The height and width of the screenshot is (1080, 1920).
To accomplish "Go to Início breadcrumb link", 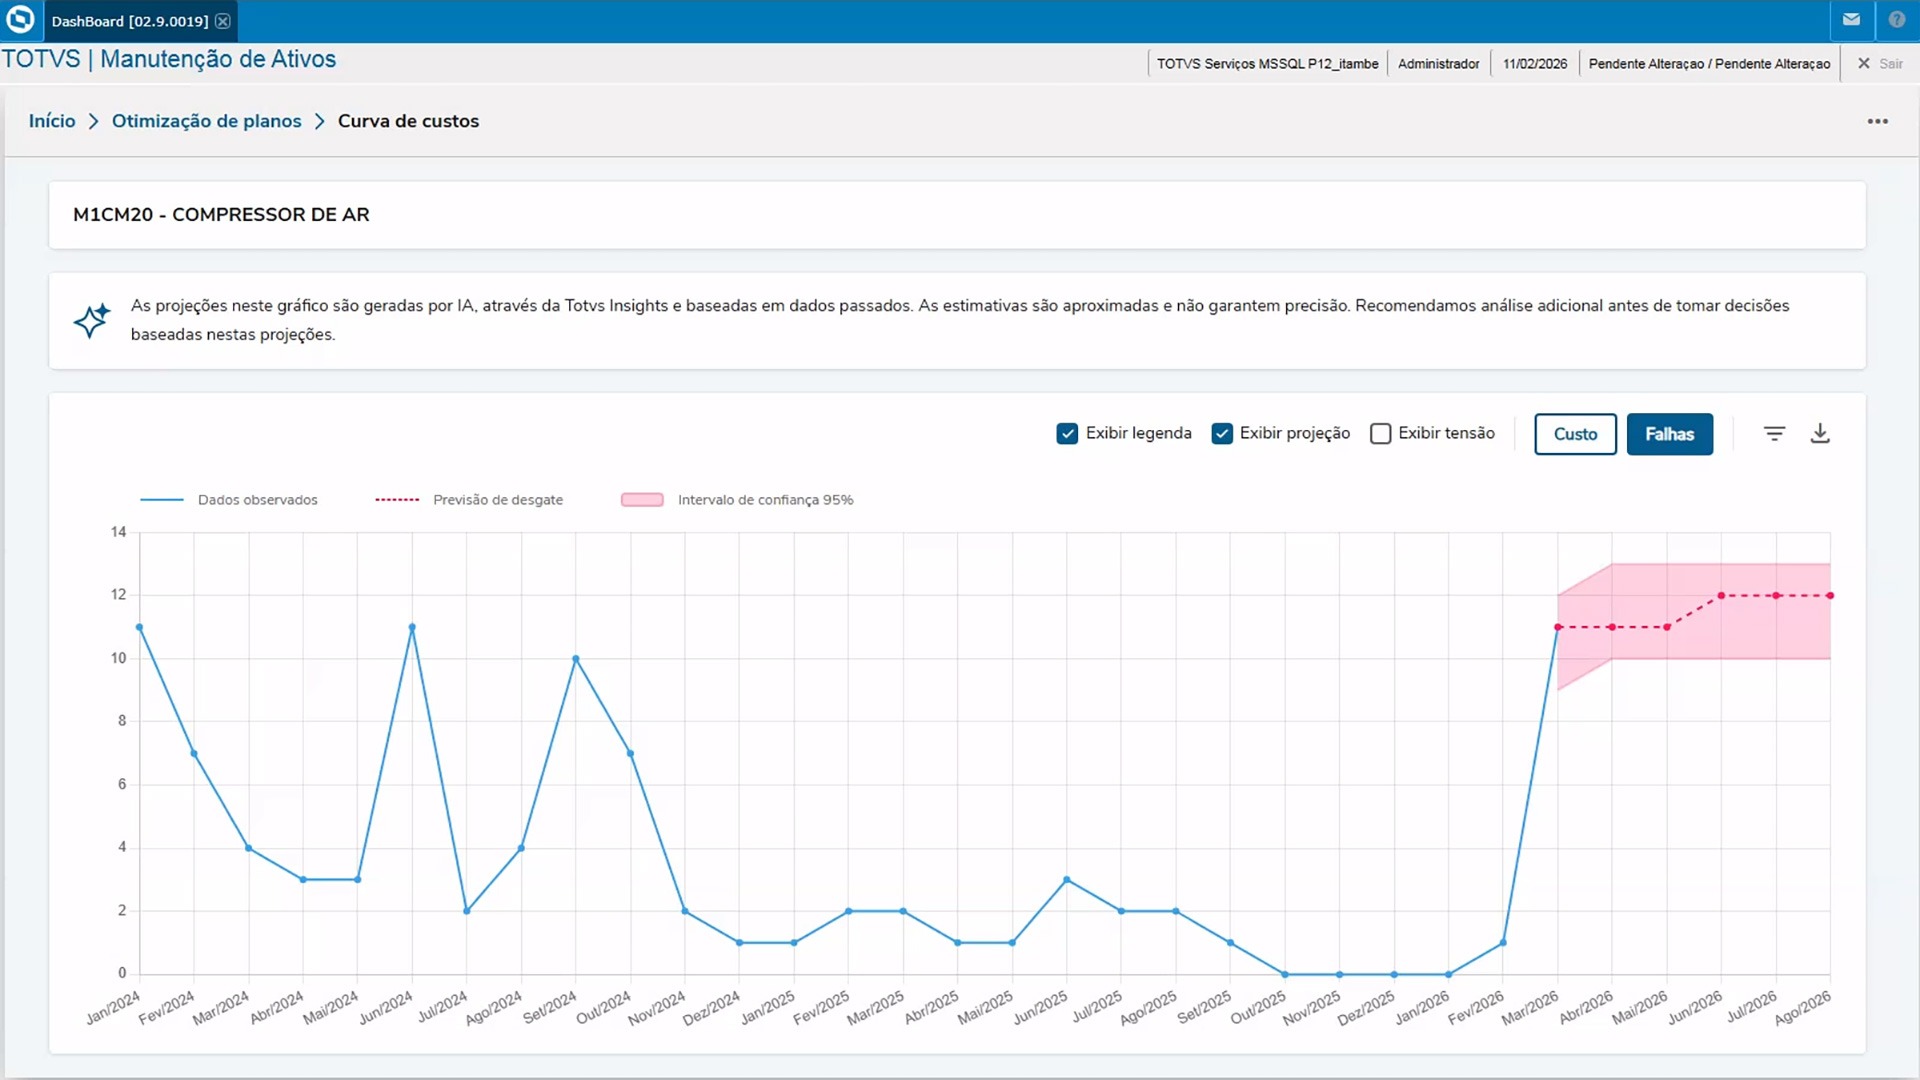I will [52, 121].
